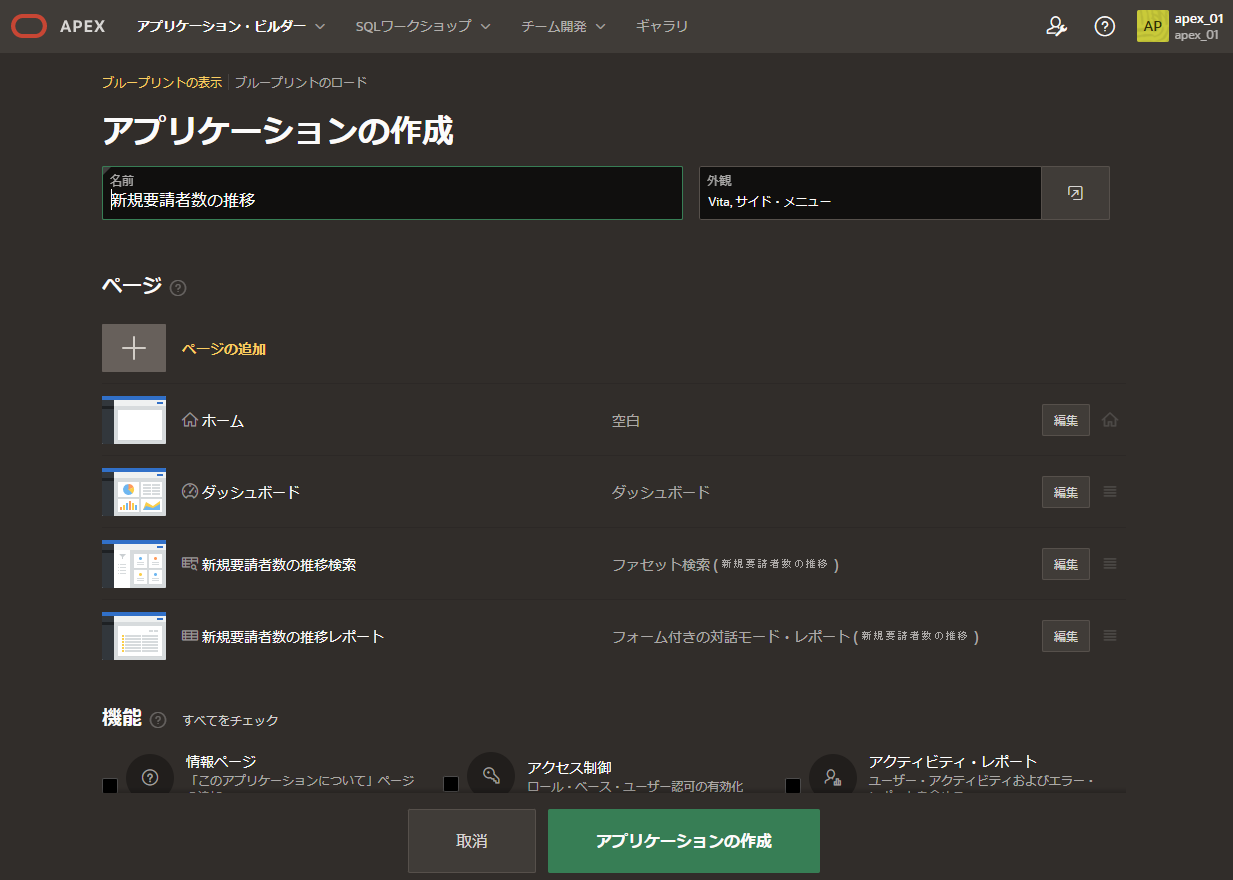Click the アクティビティ・レポート feature title
1233x880 pixels.
click(953, 762)
